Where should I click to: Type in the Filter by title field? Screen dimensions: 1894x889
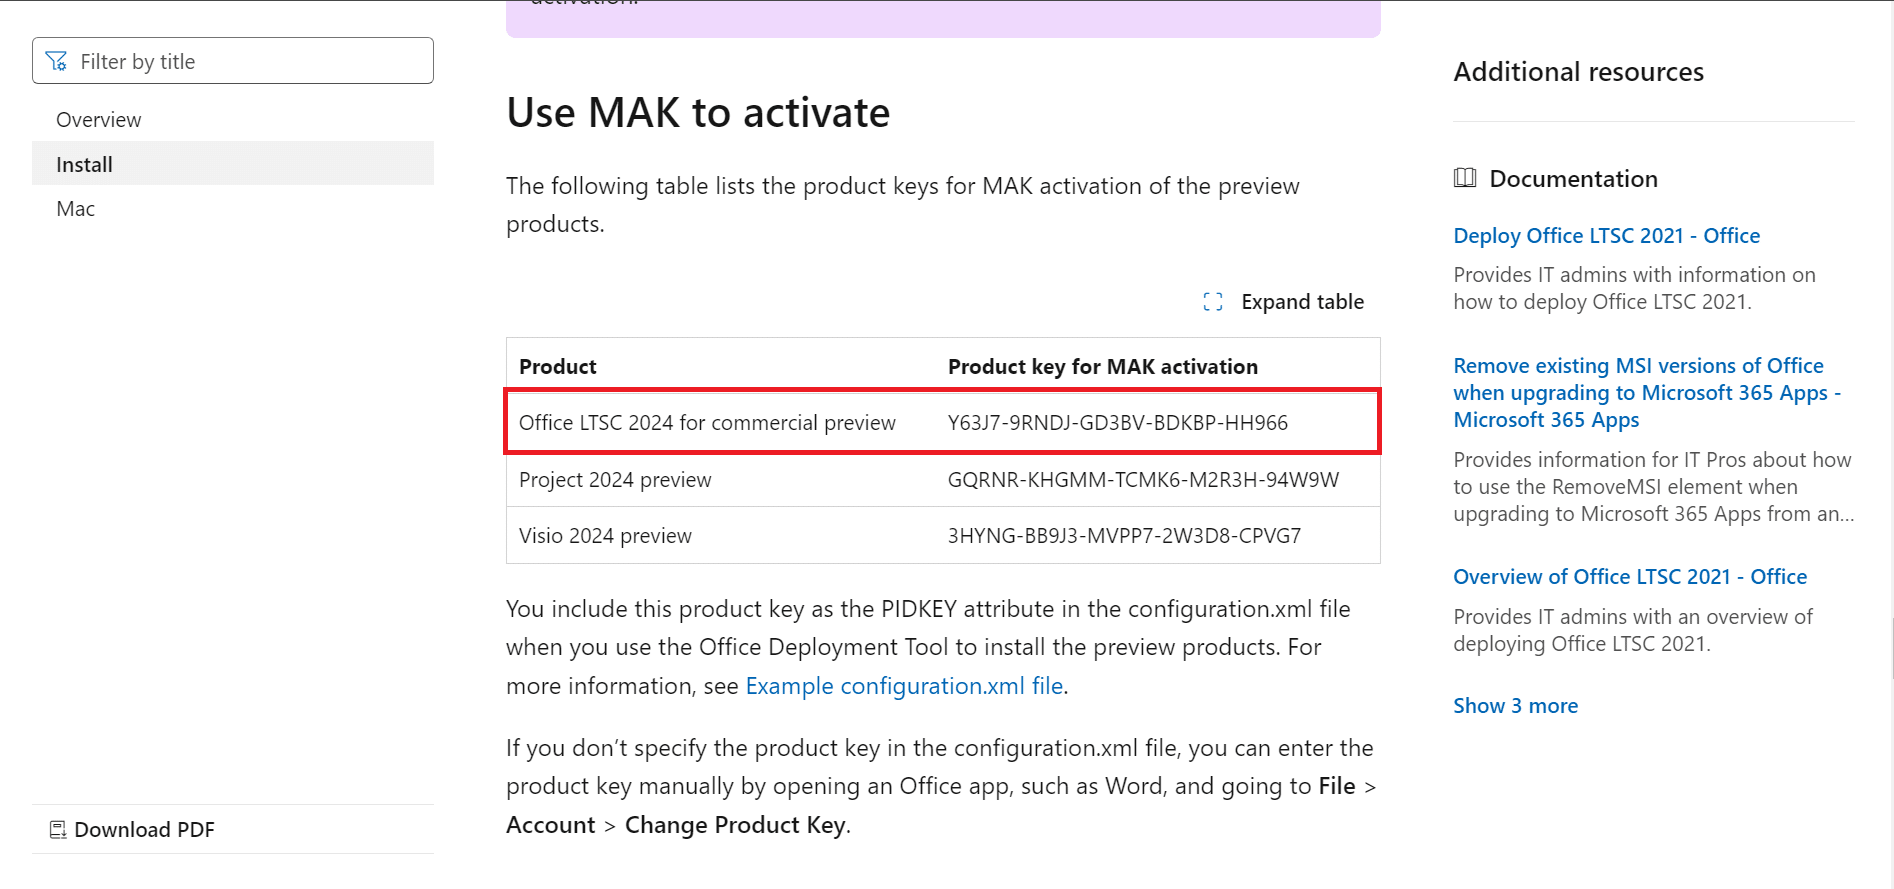coord(250,62)
